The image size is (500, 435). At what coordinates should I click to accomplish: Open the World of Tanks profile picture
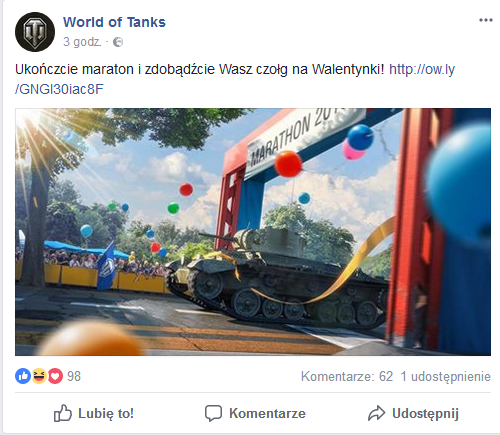click(x=35, y=32)
